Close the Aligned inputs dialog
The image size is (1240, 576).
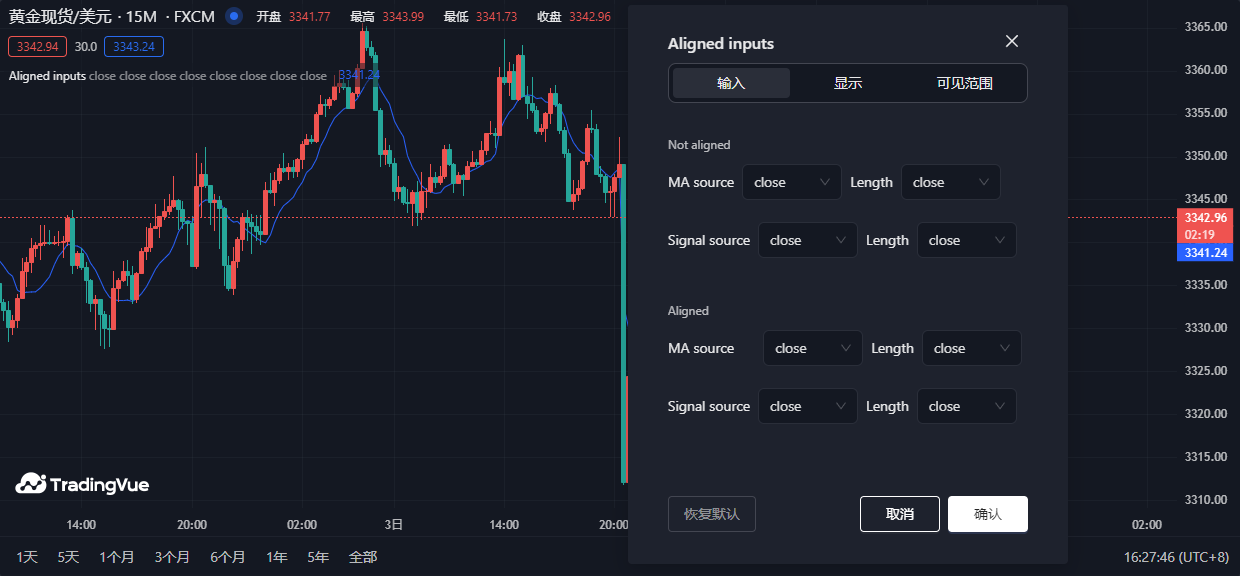tap(1011, 41)
